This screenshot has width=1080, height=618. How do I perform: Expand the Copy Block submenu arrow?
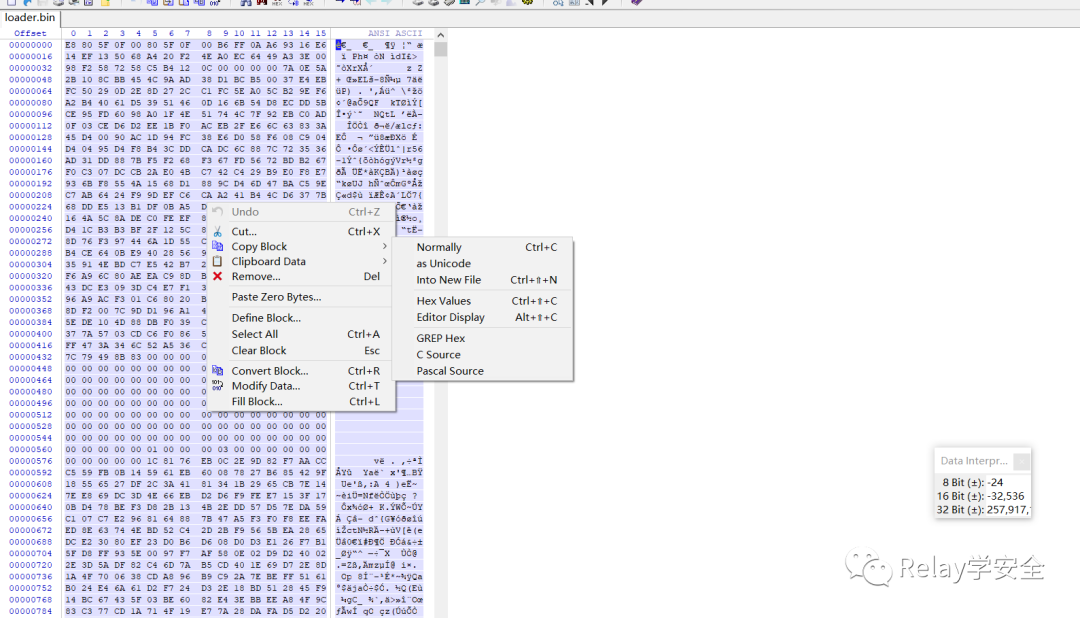386,247
